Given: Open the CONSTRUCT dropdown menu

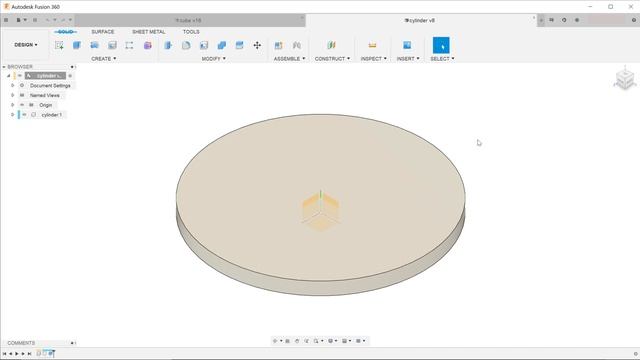Looking at the screenshot, I should click(x=332, y=59).
